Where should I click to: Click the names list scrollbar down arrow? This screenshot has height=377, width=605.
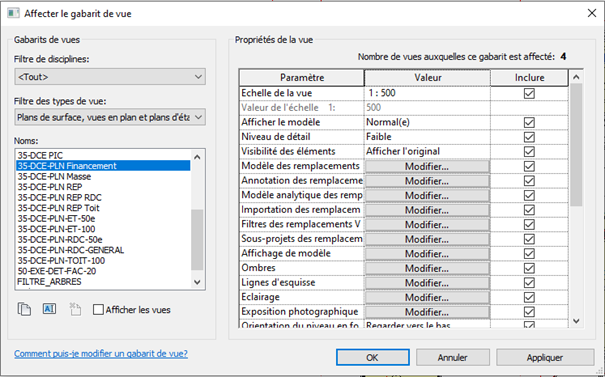point(197,282)
